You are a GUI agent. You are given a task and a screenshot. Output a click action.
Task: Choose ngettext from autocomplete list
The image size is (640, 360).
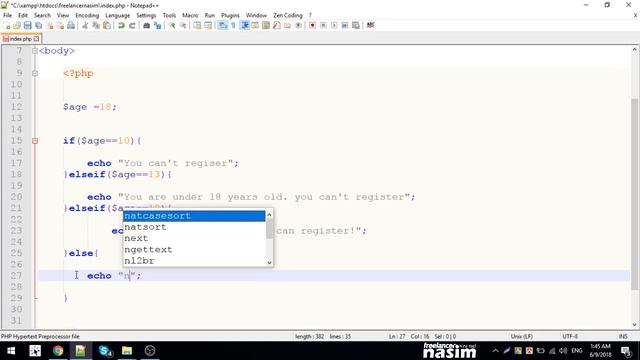194,249
